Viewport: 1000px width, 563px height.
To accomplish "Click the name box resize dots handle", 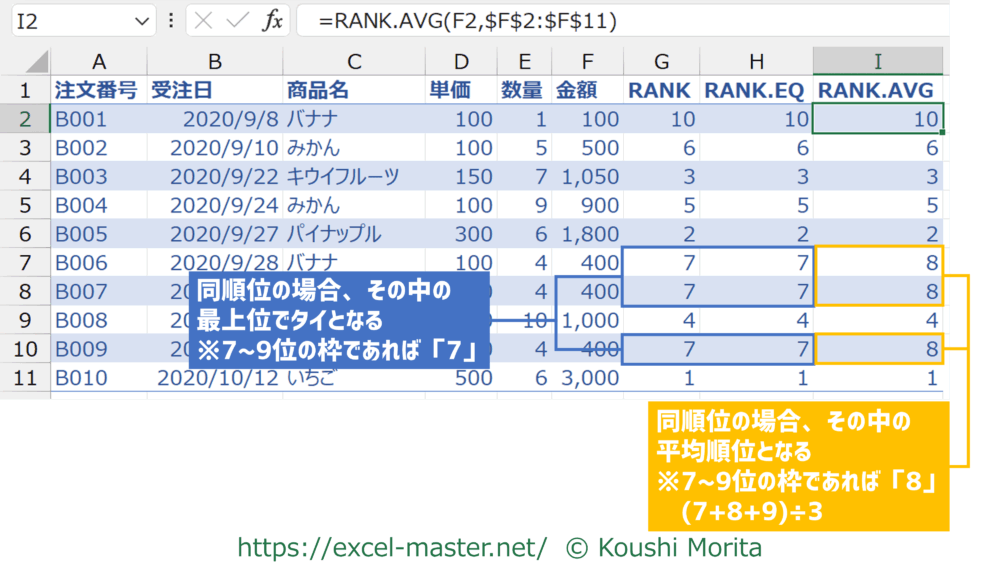I will [x=171, y=21].
